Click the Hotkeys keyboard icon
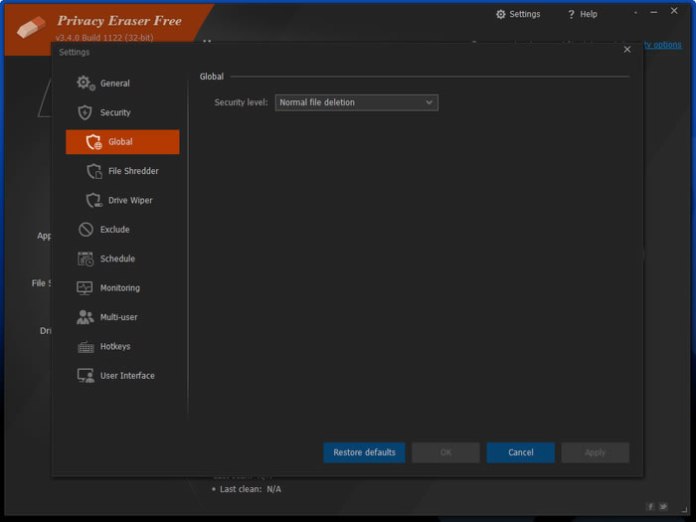 [x=86, y=346]
